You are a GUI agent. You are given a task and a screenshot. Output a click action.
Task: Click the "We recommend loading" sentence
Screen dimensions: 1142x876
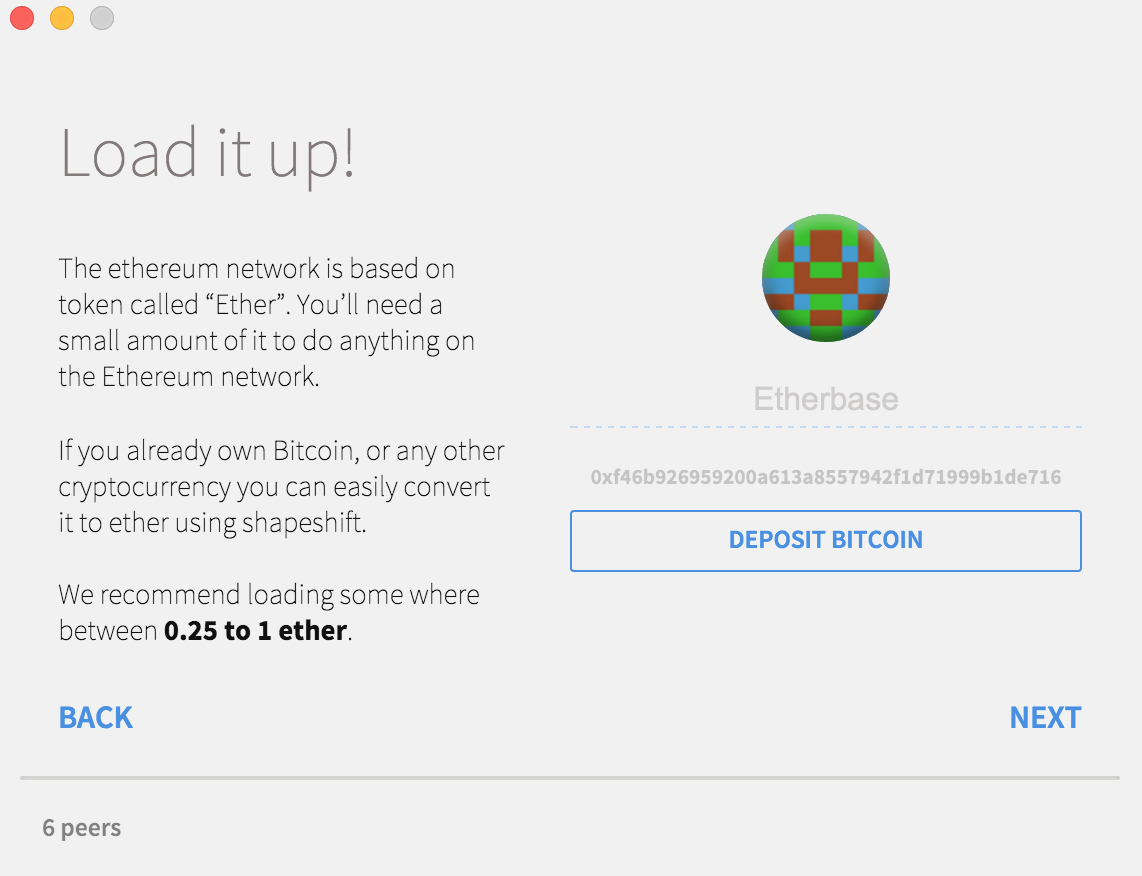(x=269, y=612)
